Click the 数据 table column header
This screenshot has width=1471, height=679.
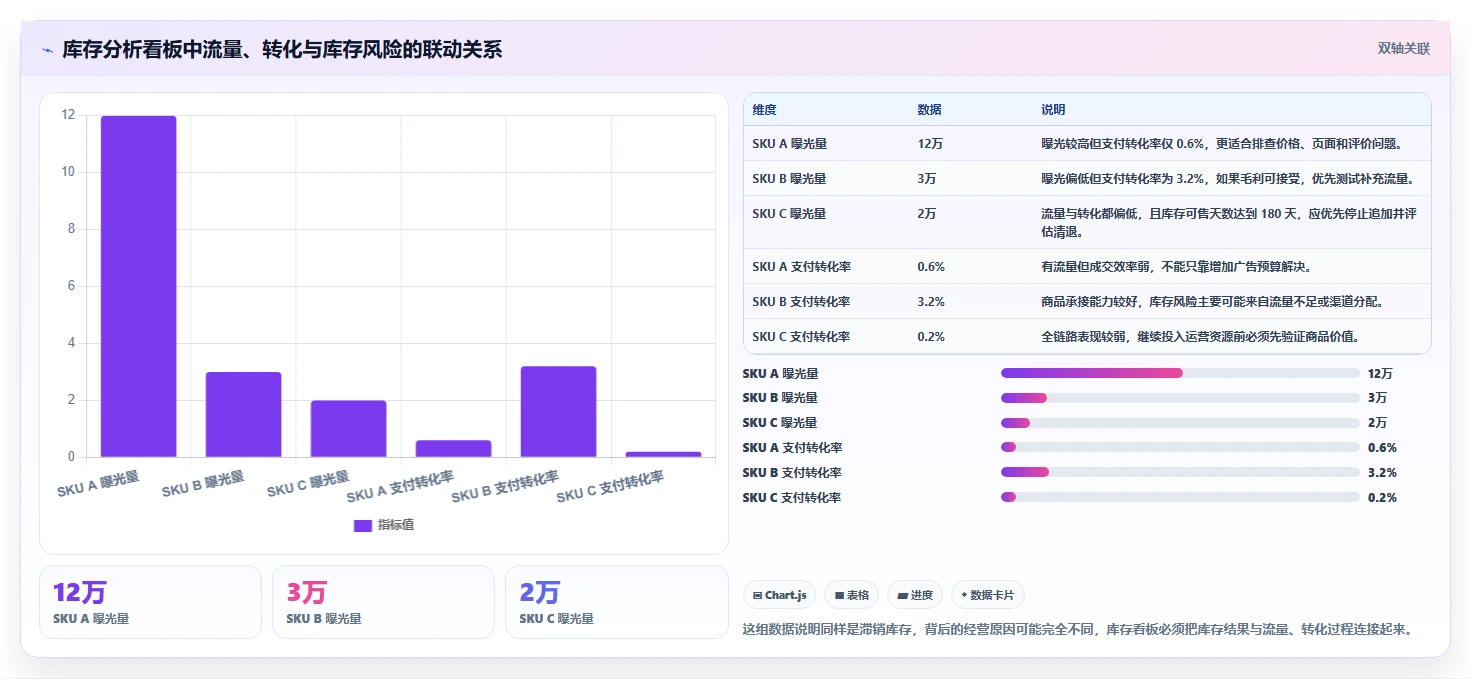pos(929,110)
